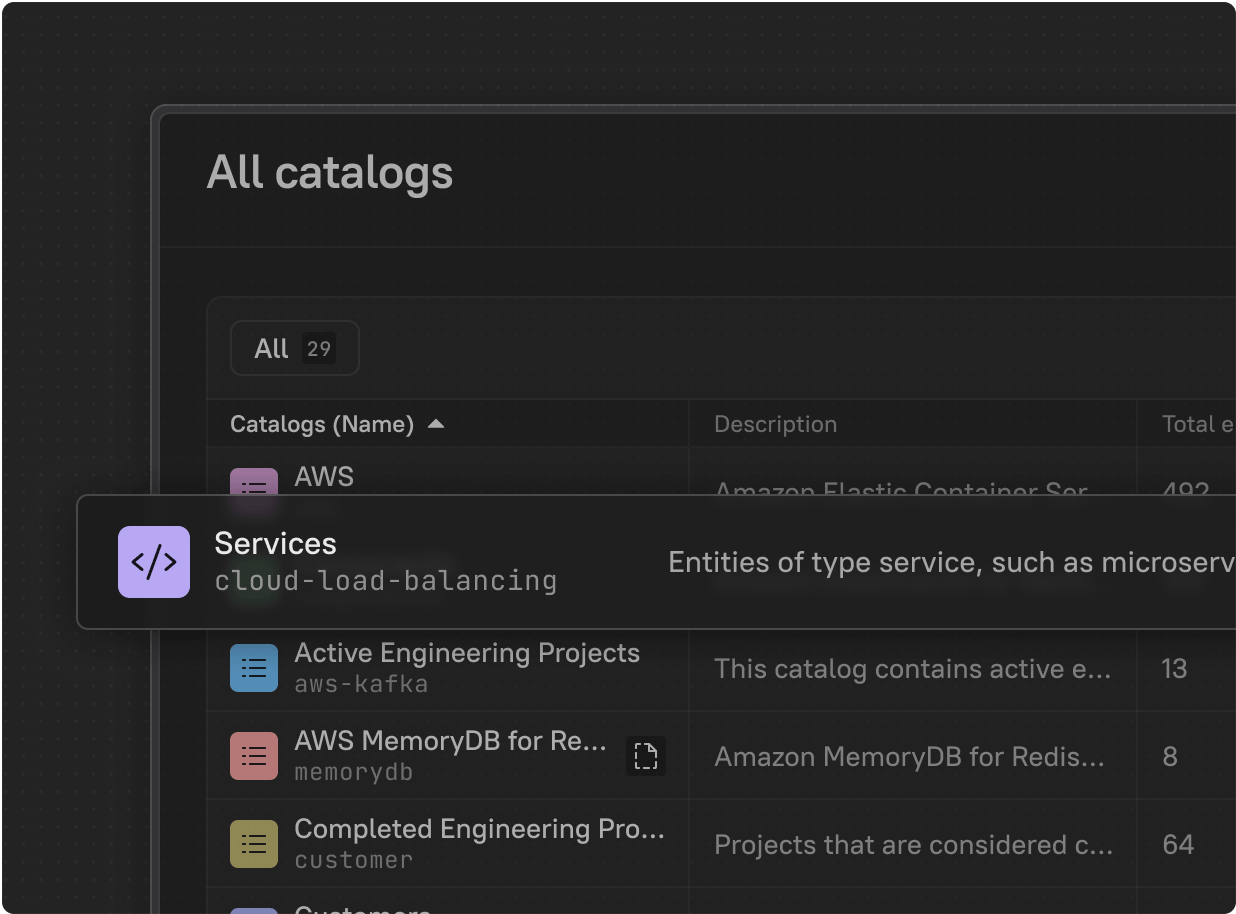
Task: Open the Services catalog
Action: [x=276, y=544]
